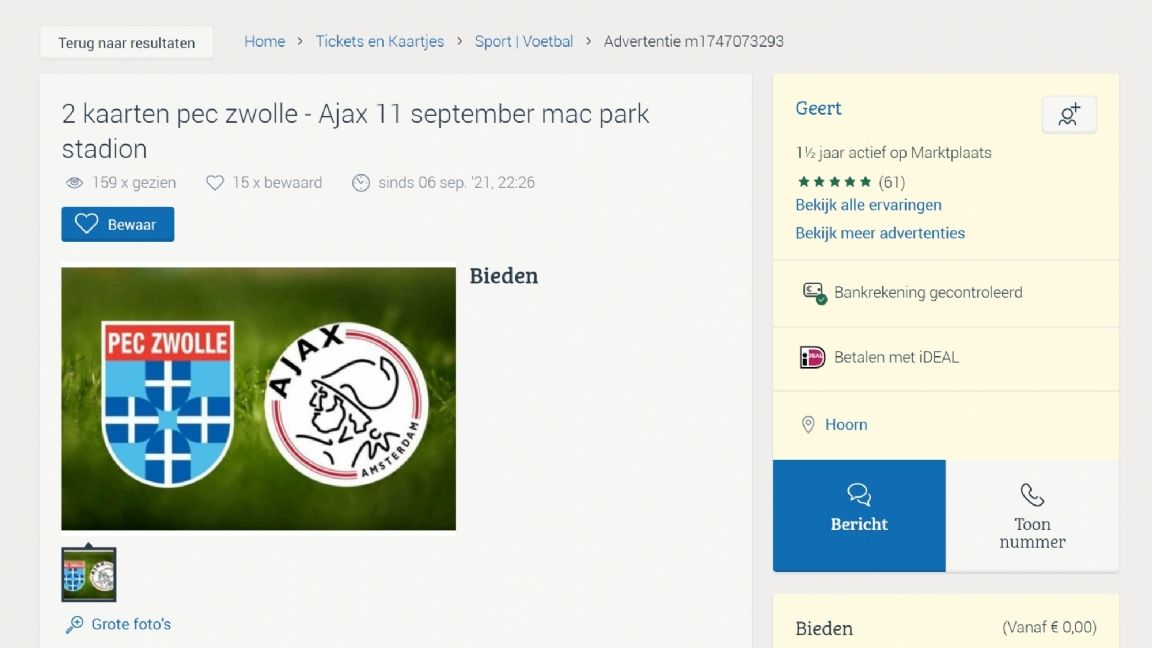Click the eye icon beside 159 x gezien
This screenshot has height=648, width=1152.
click(74, 183)
